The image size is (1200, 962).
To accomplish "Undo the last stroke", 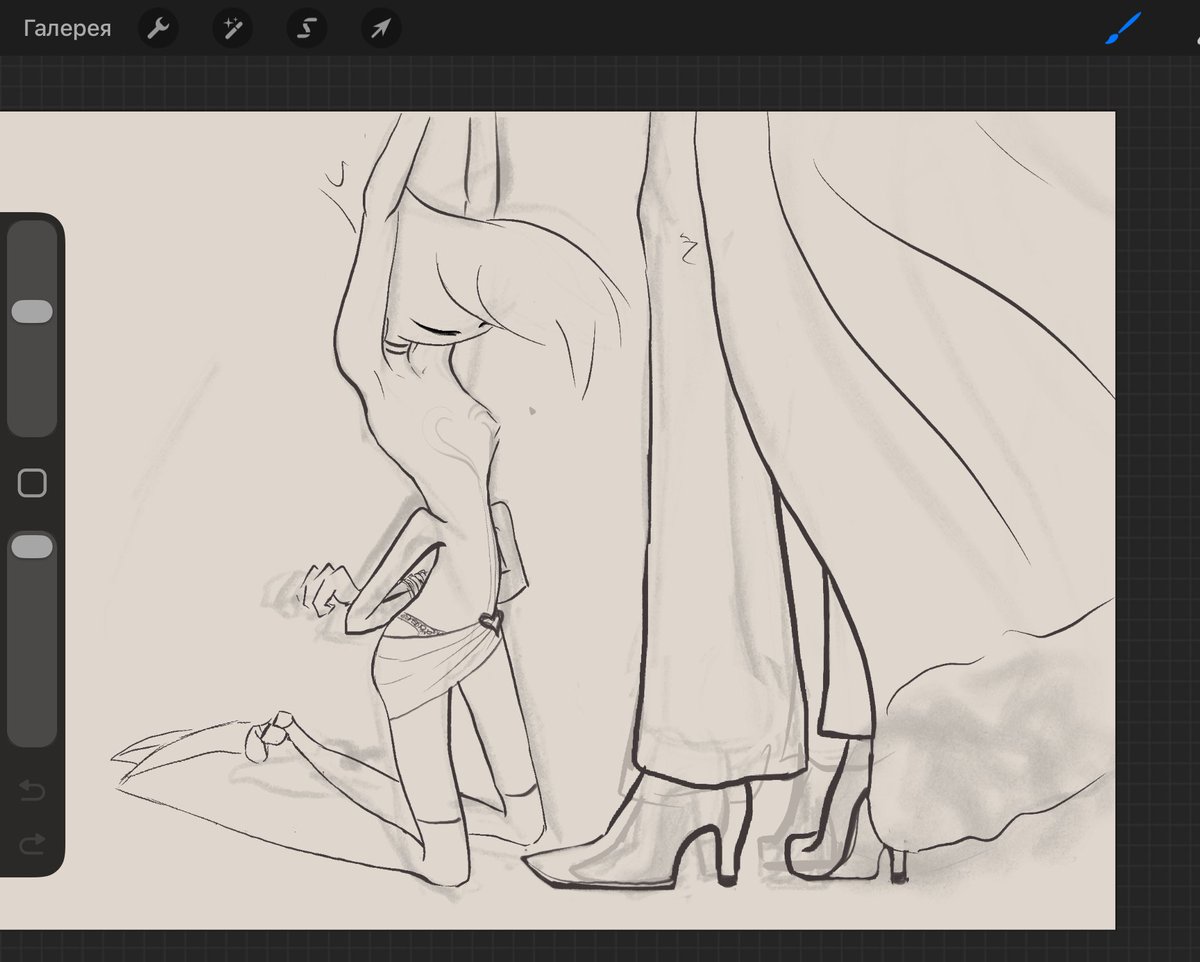I will click(32, 792).
